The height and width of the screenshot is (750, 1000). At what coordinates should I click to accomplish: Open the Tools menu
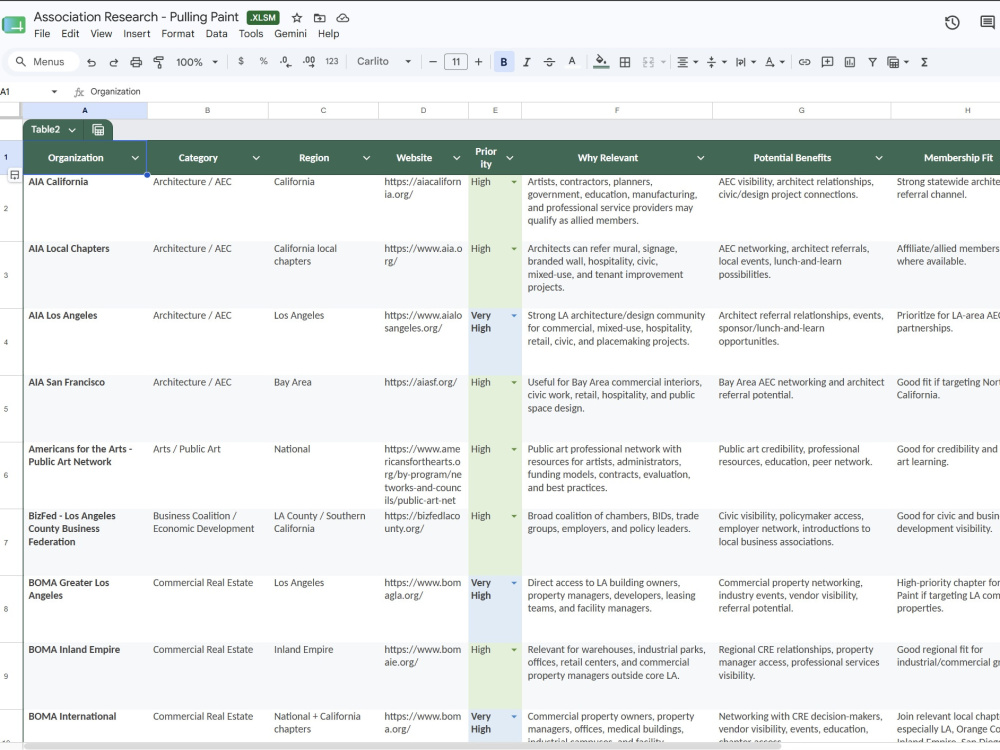click(x=251, y=34)
